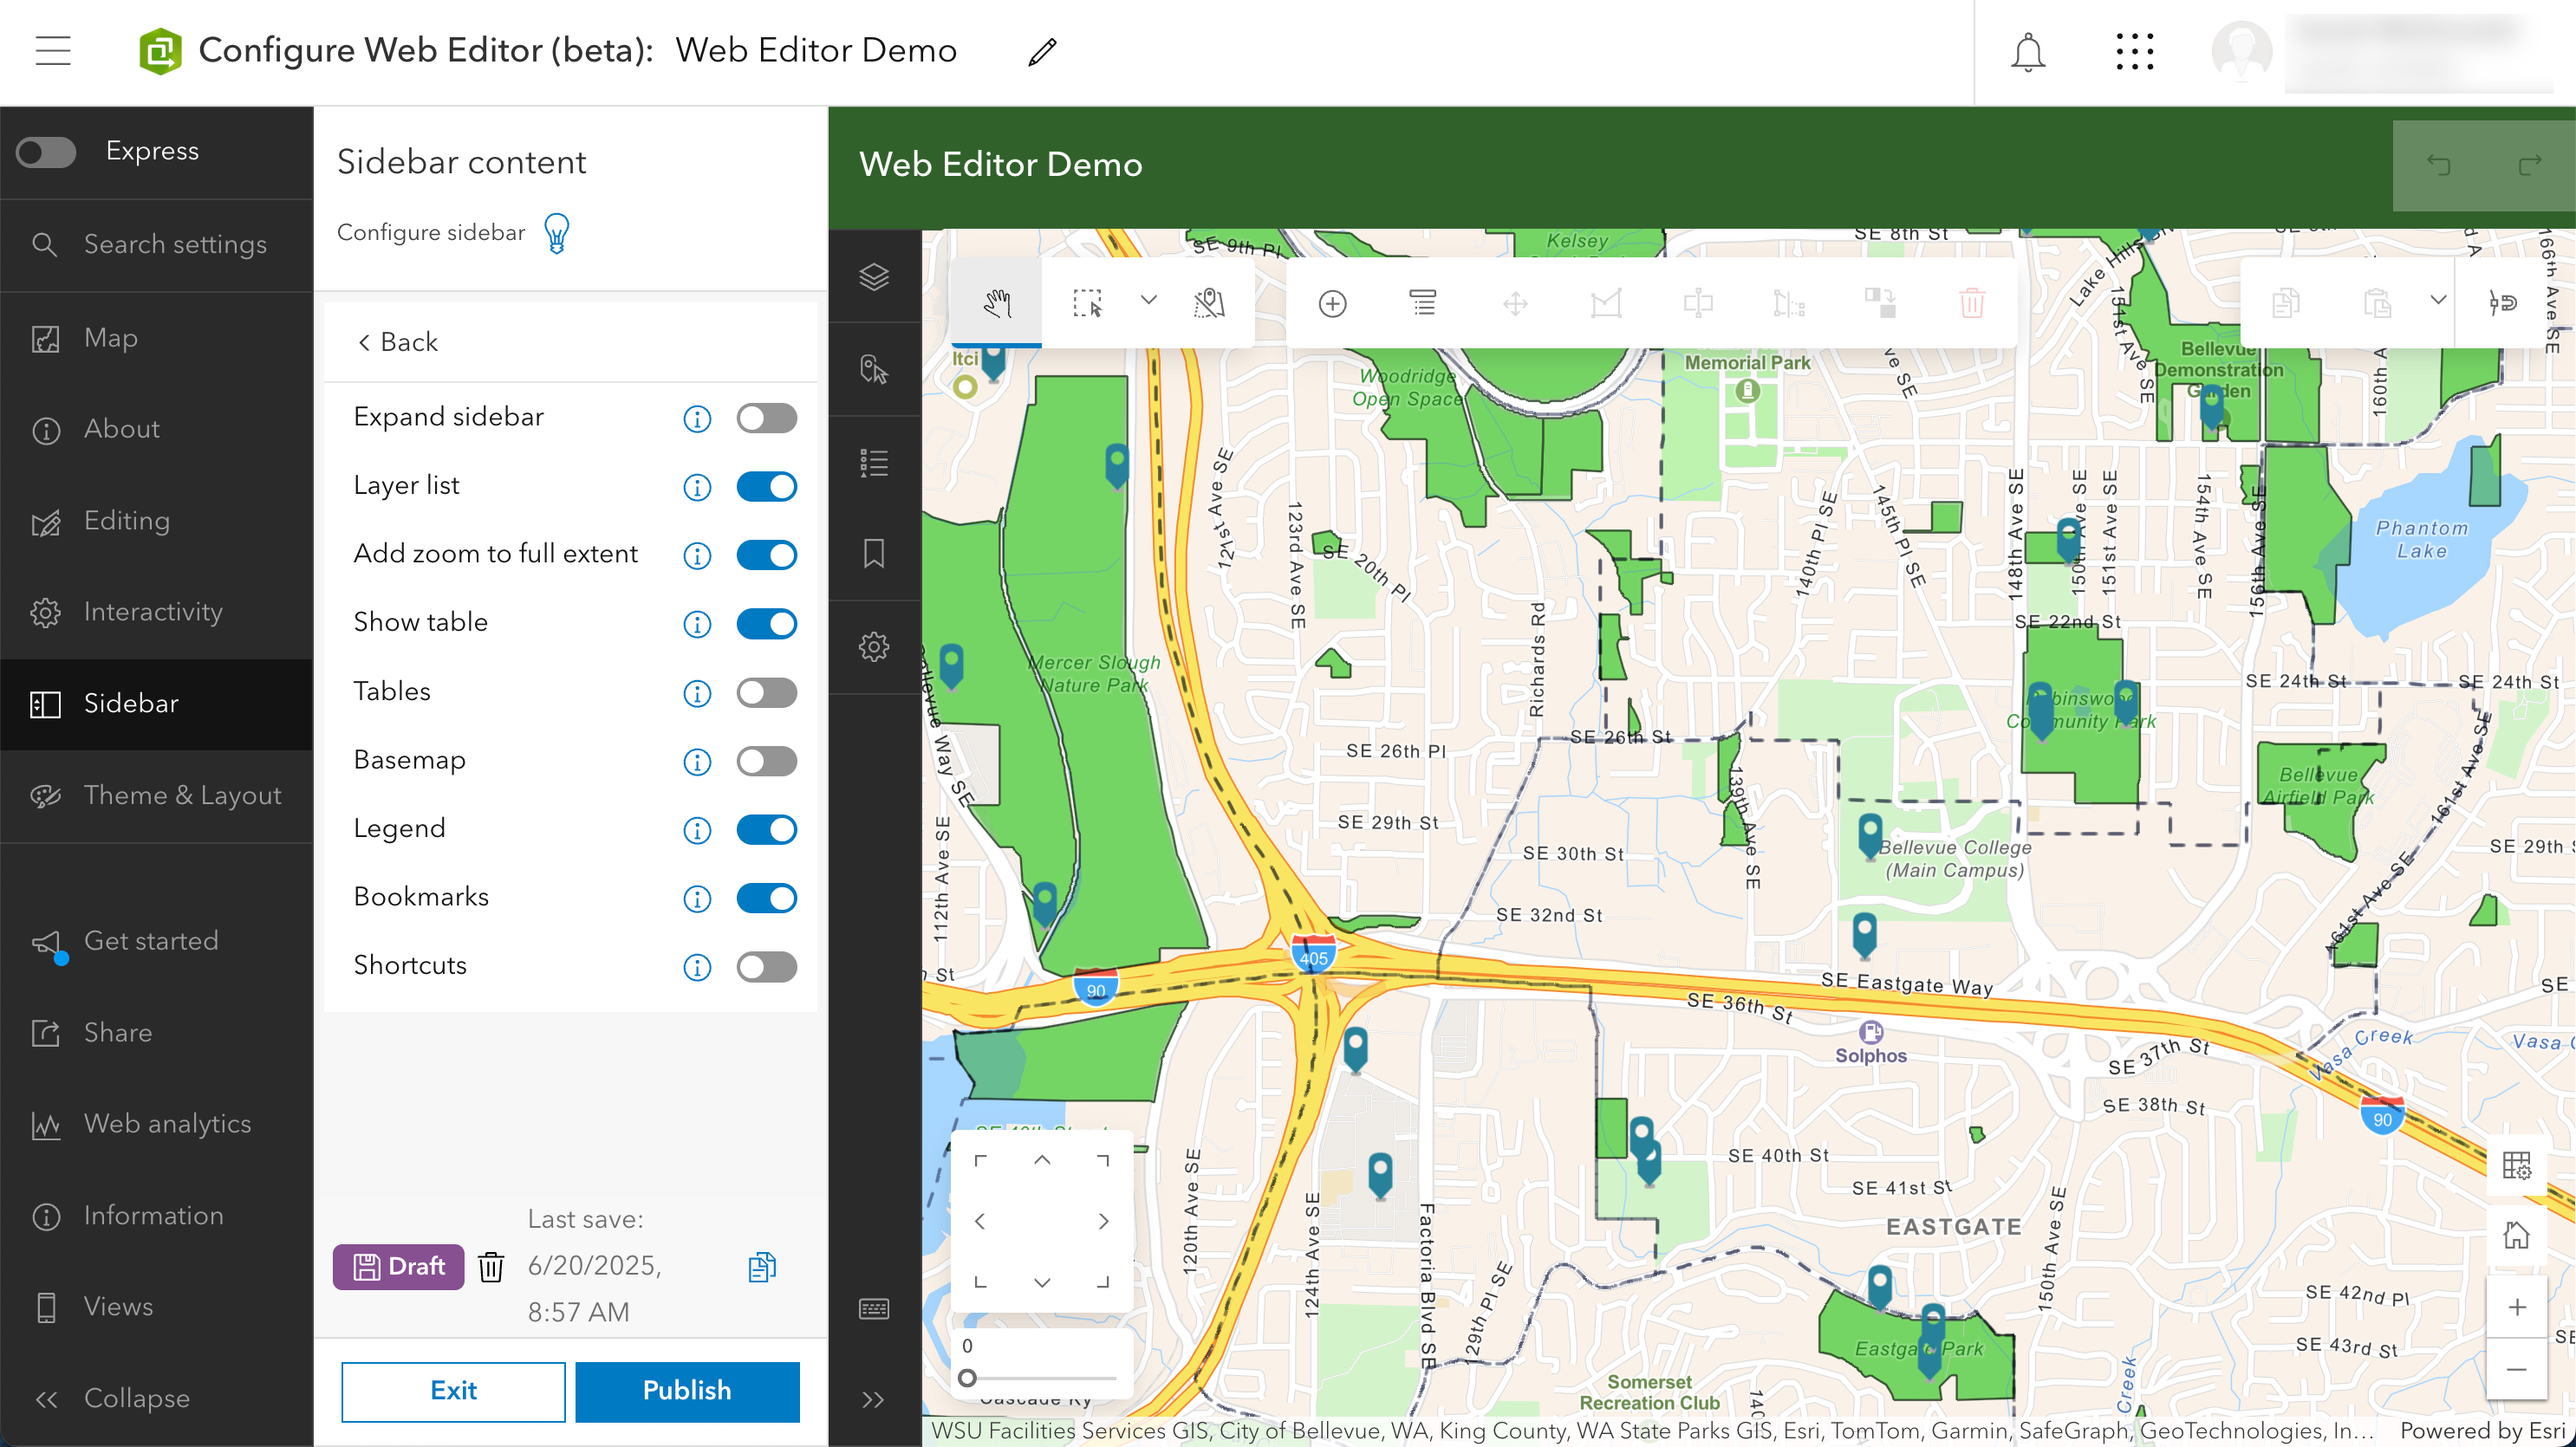Open the Create features tool
Screen dimensions: 2576x1447
tap(1334, 303)
